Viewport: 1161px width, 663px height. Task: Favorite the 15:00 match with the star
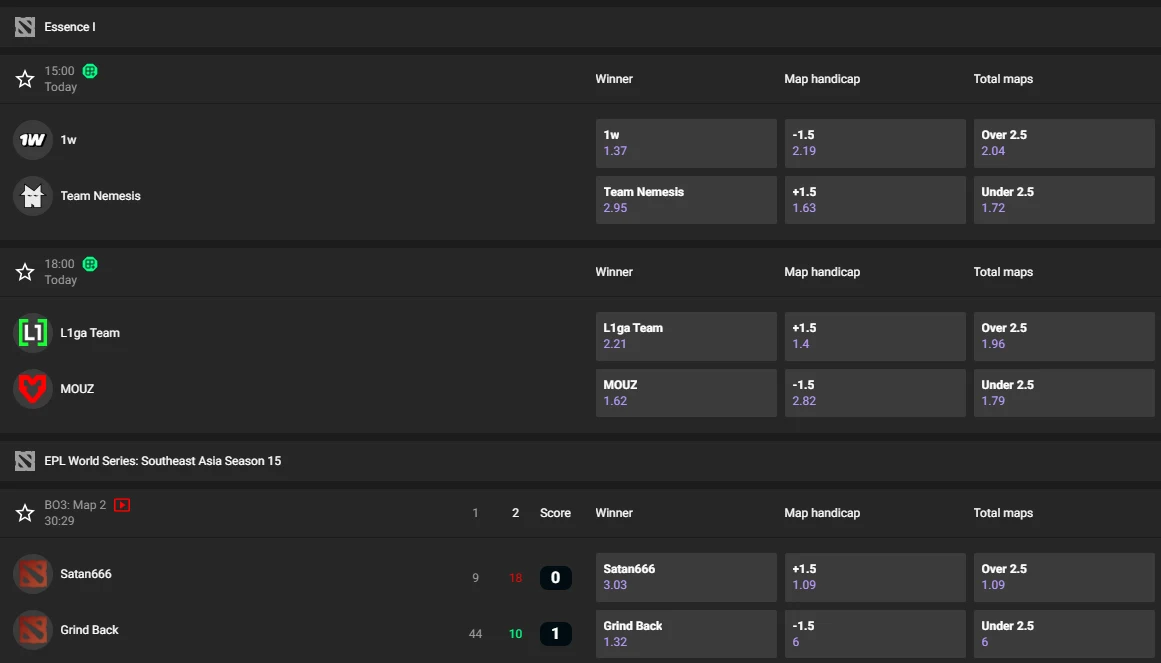pos(24,79)
